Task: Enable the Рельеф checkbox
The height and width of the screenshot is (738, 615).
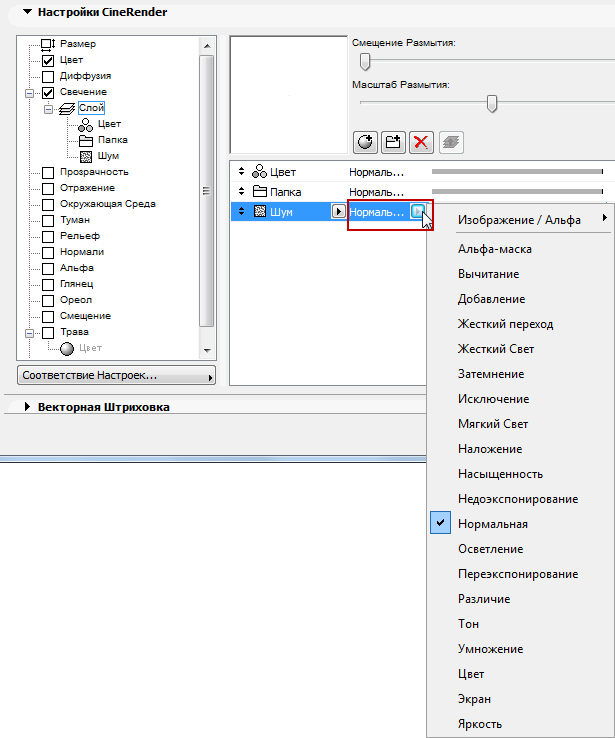Action: coord(48,237)
